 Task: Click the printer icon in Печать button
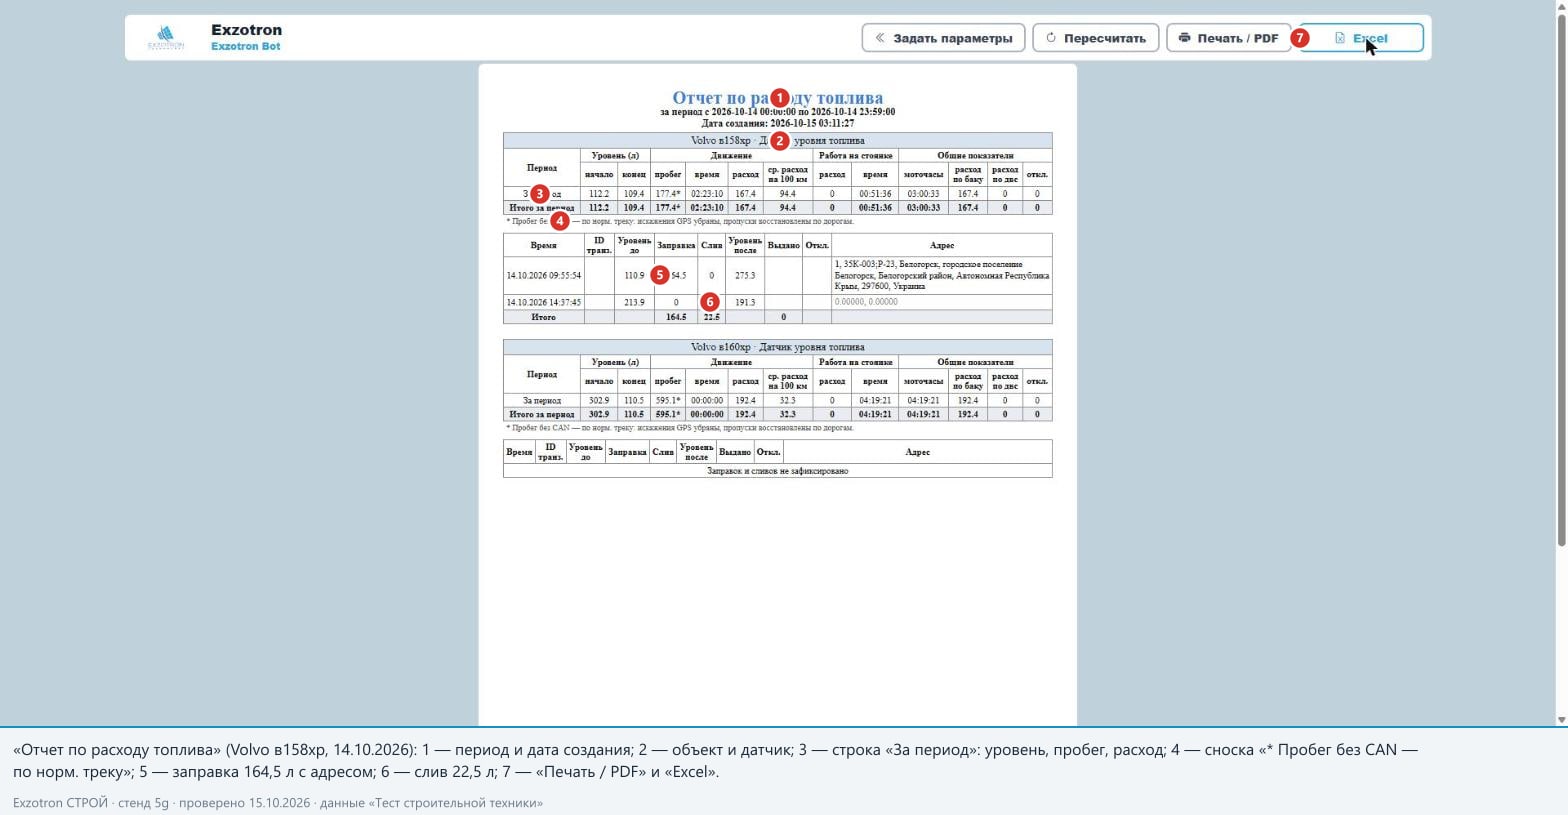[x=1184, y=38]
